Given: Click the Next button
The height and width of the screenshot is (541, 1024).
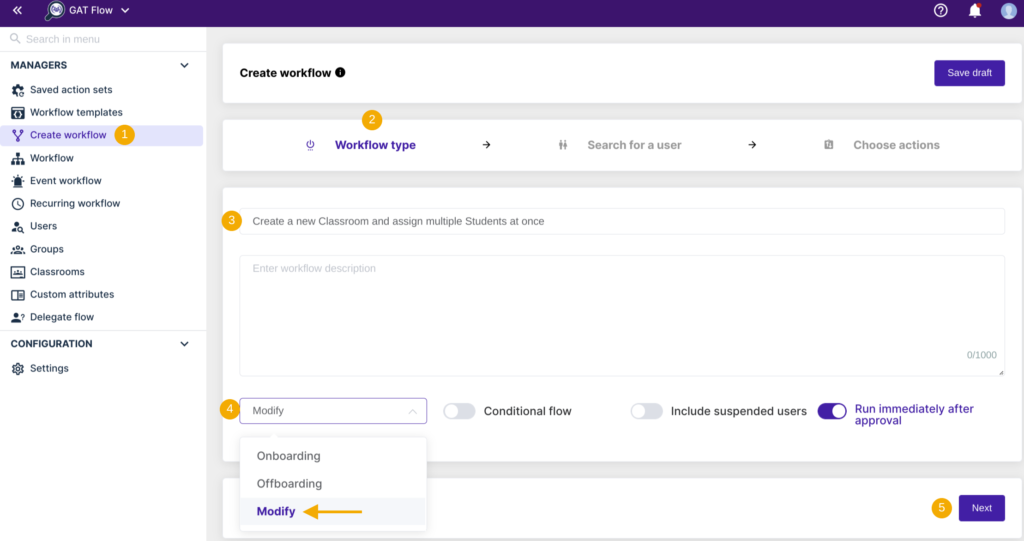Looking at the screenshot, I should click(x=982, y=508).
